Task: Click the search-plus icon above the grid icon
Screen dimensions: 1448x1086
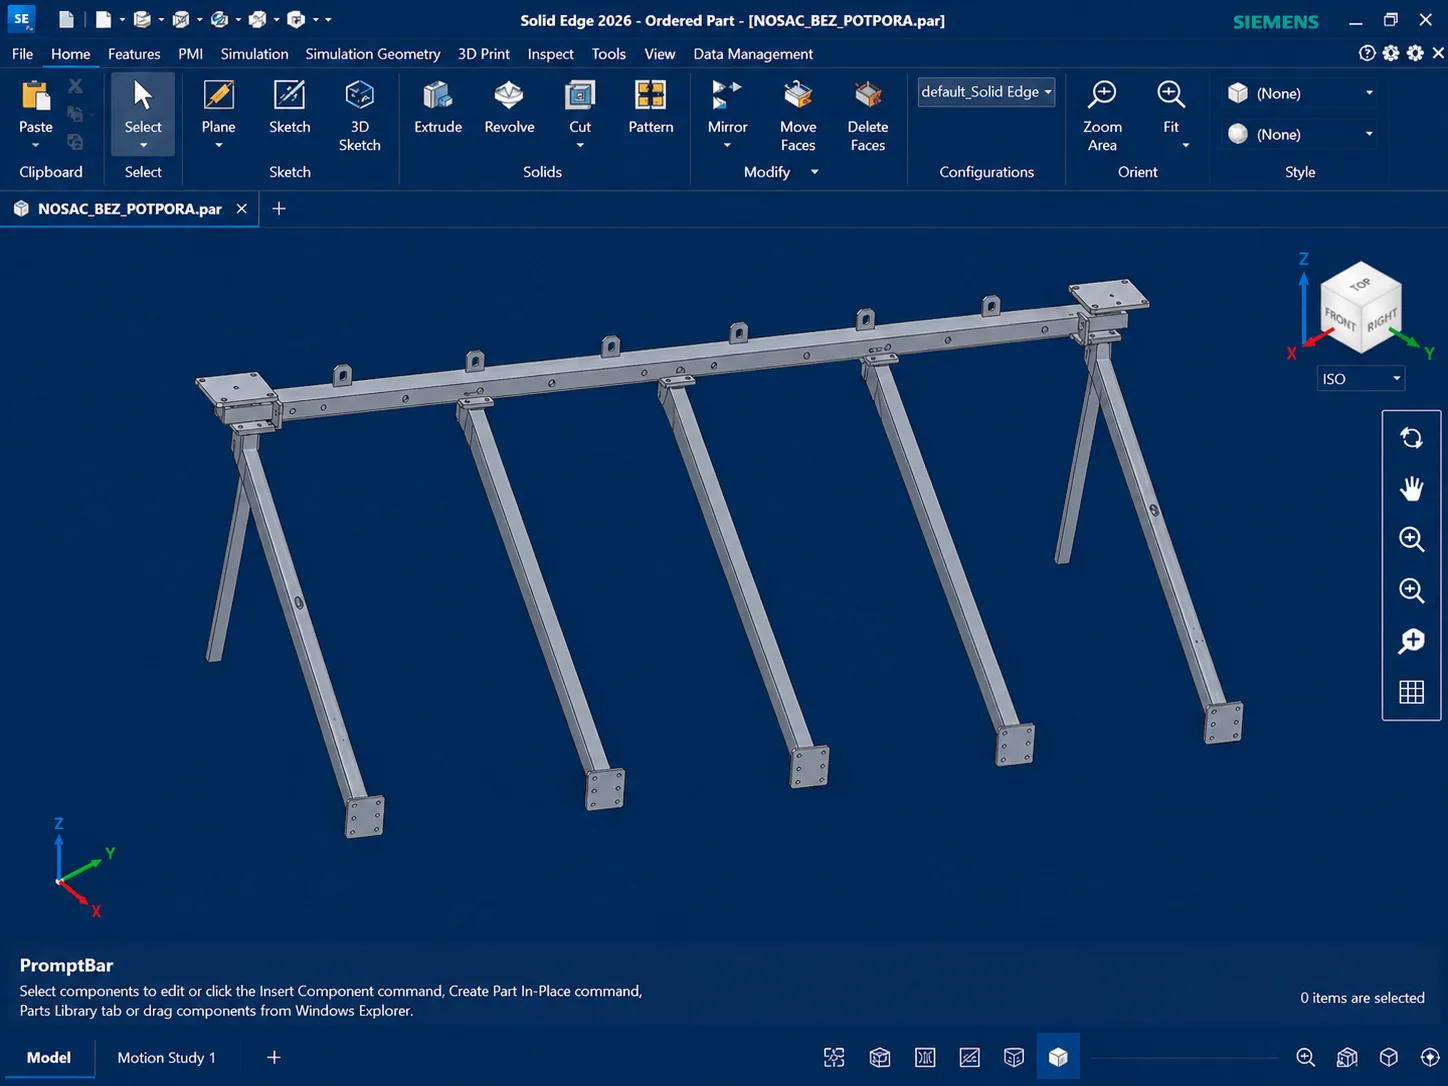Action: pos(1411,641)
